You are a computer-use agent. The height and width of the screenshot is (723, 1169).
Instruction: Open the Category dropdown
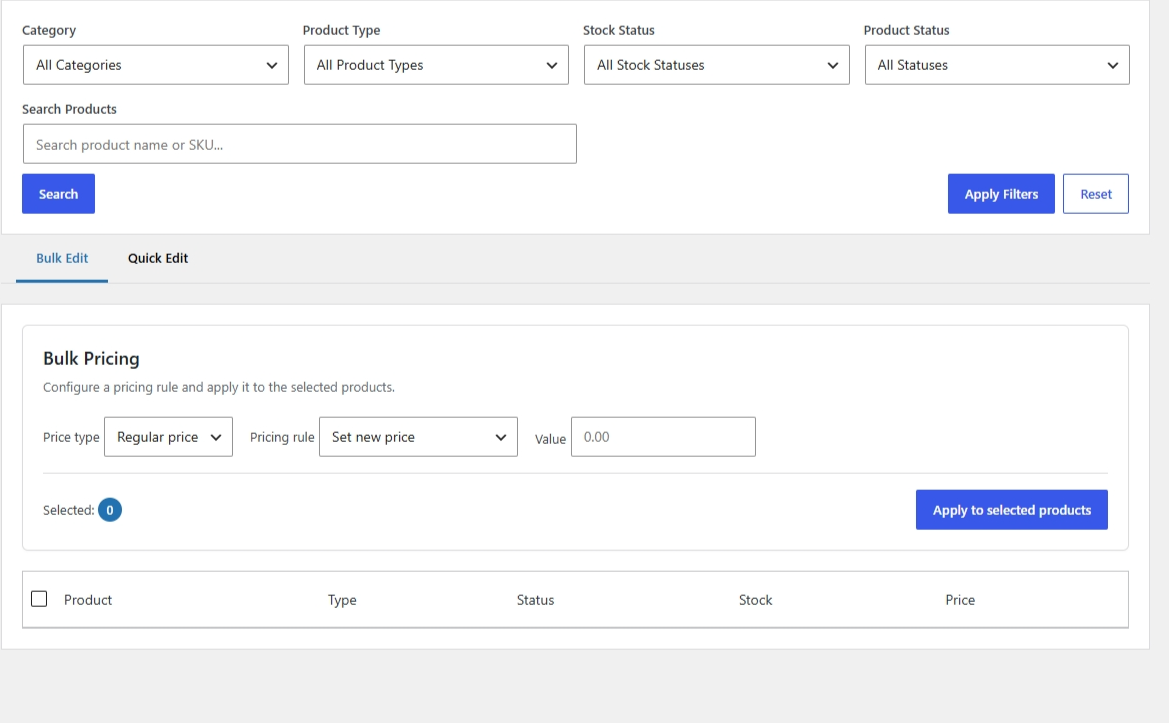point(156,65)
